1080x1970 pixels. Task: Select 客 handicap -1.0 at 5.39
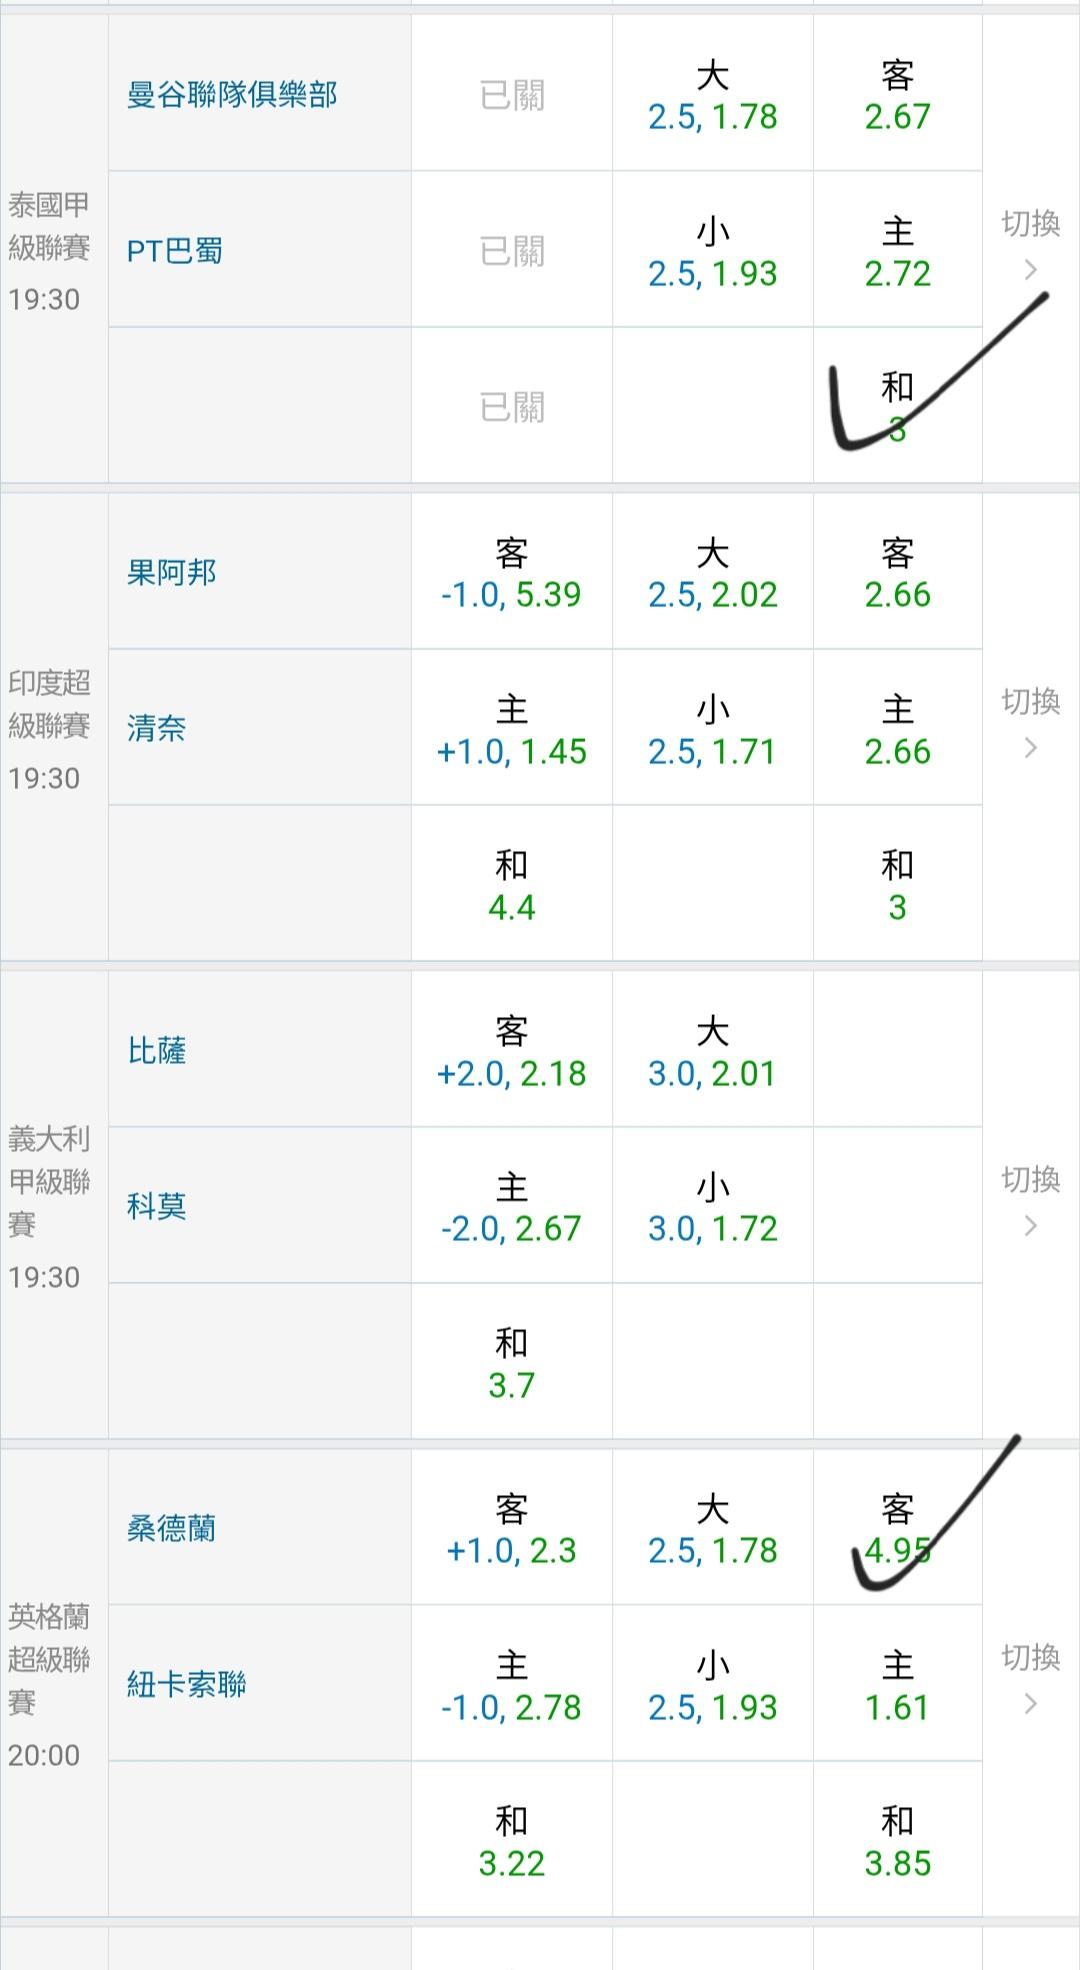coord(511,574)
